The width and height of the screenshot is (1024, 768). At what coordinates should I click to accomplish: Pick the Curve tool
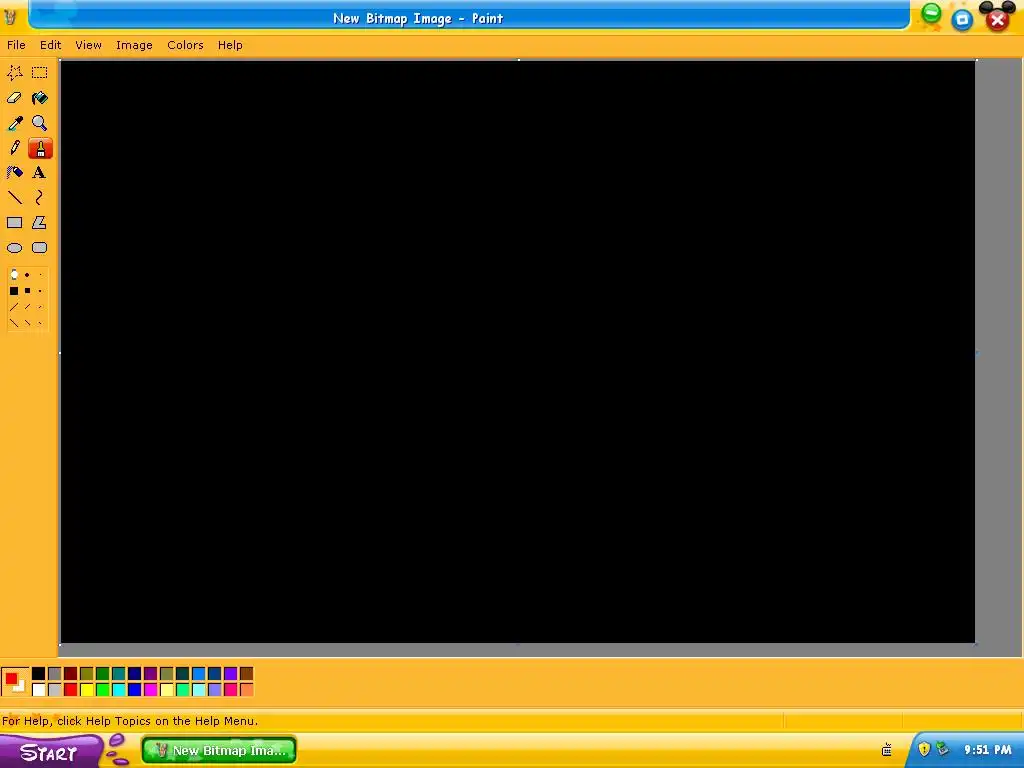[x=40, y=197]
